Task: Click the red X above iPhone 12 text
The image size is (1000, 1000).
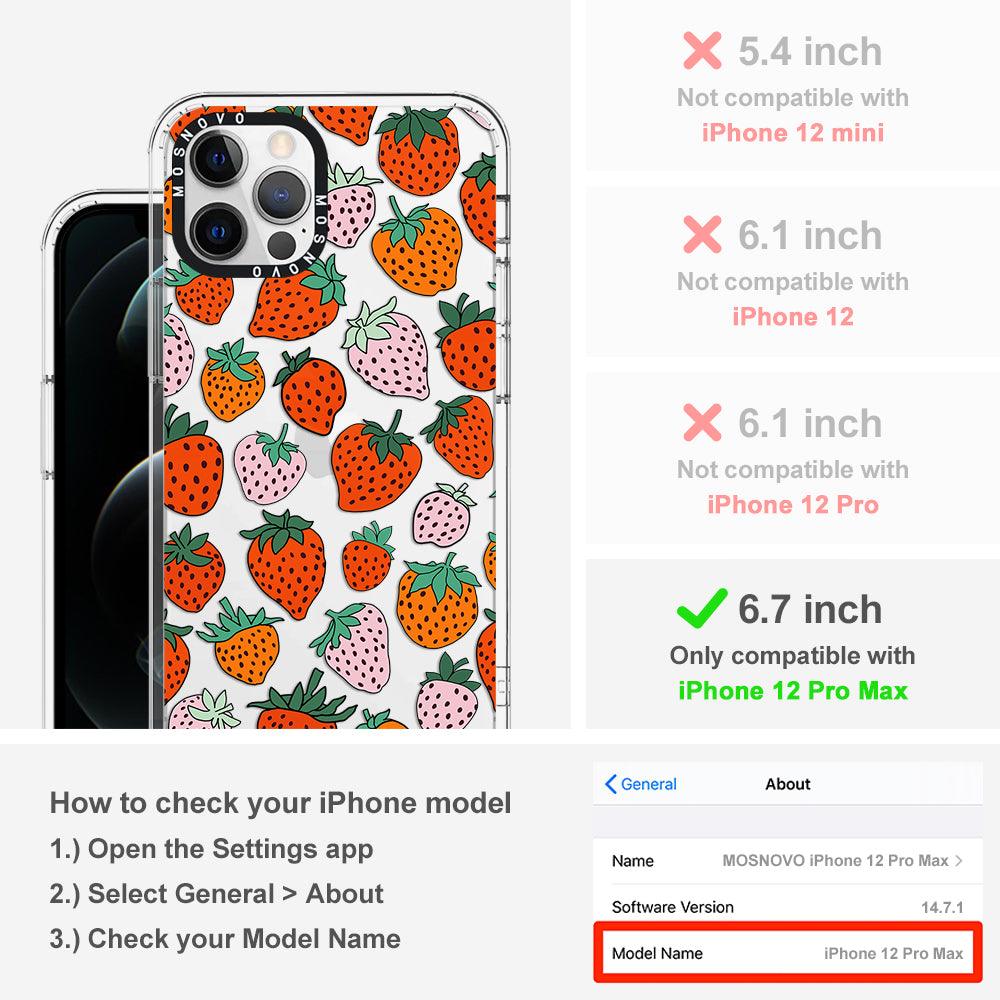Action: click(x=702, y=235)
